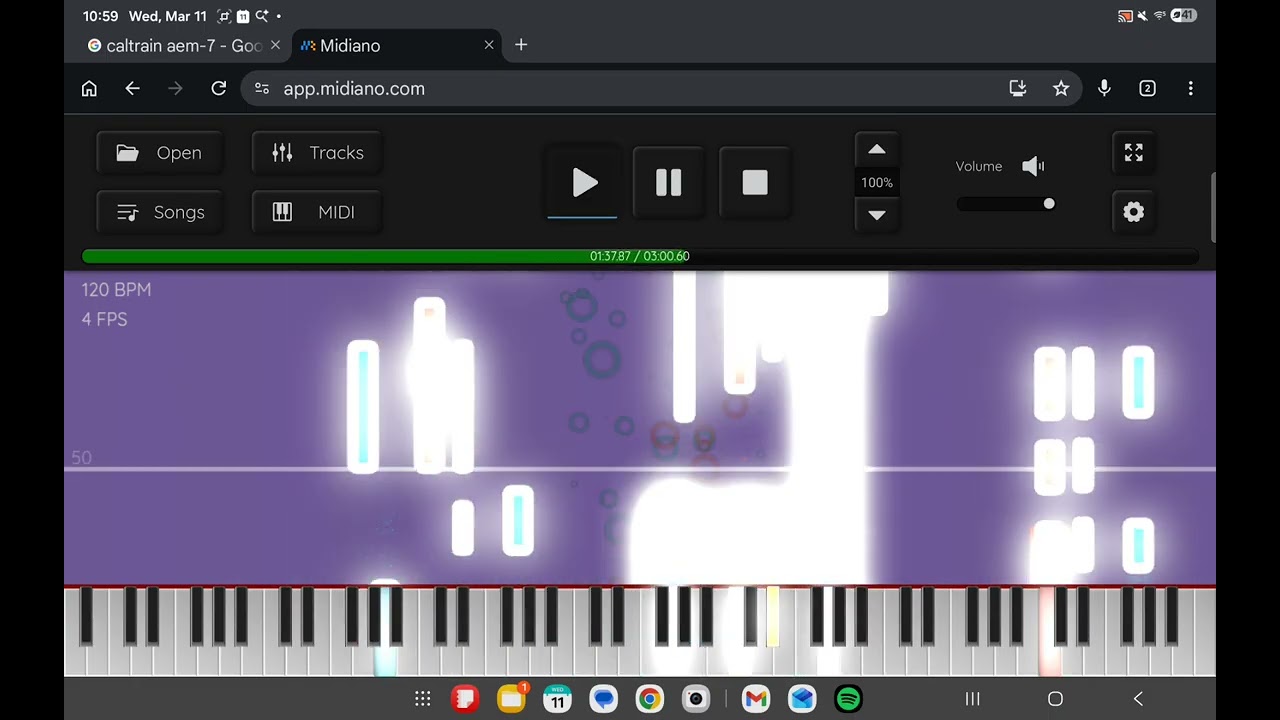Select the Midiano browser tab
The height and width of the screenshot is (720, 1280).
click(388, 45)
